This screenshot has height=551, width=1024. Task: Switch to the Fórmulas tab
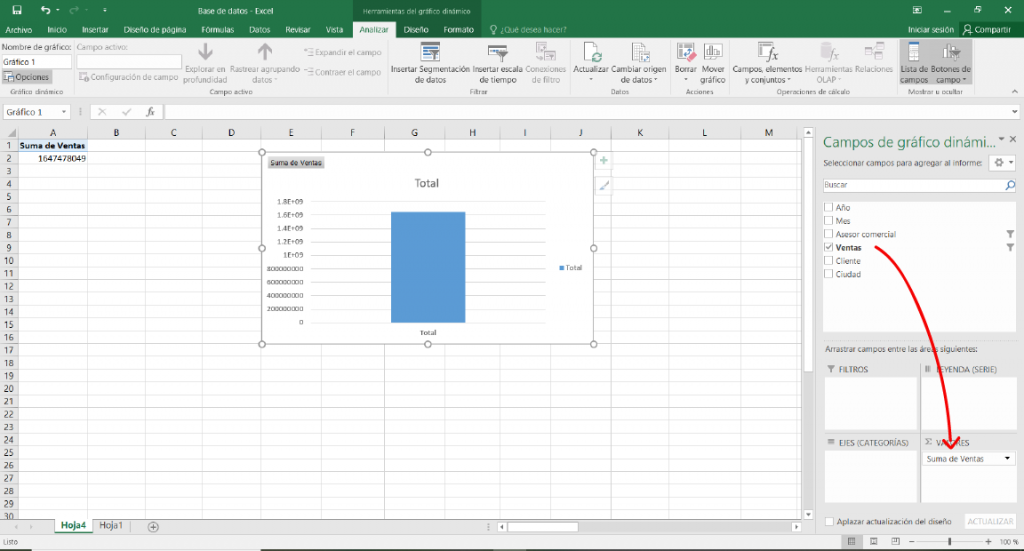coord(217,30)
